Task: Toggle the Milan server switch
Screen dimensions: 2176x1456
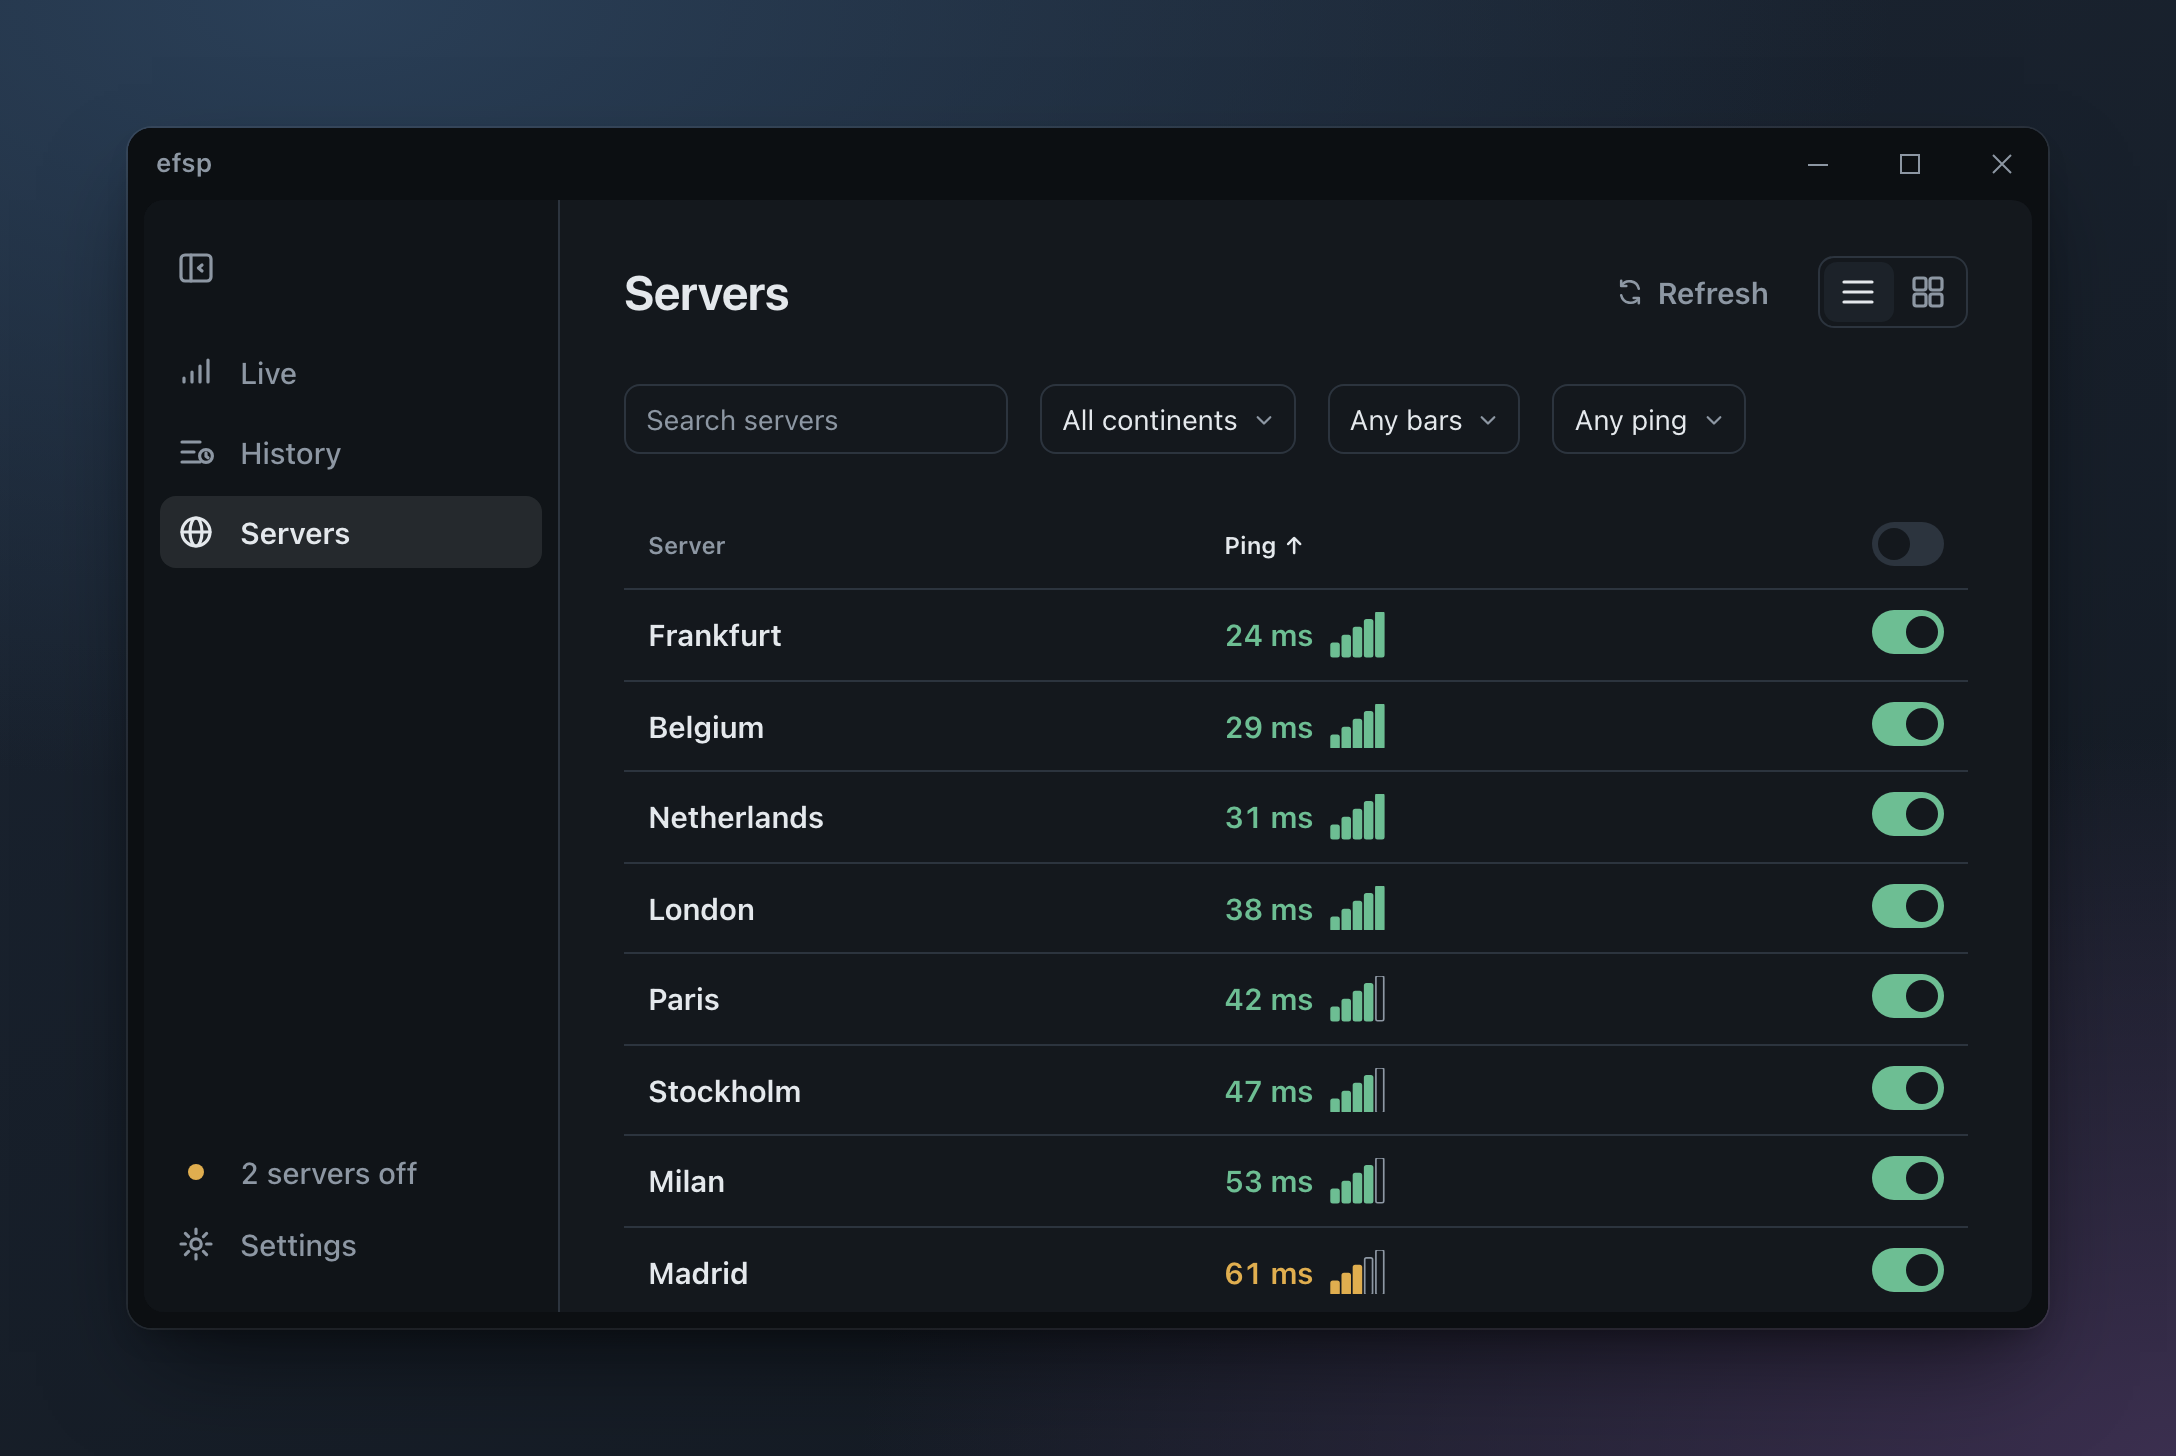Action: click(x=1907, y=1178)
